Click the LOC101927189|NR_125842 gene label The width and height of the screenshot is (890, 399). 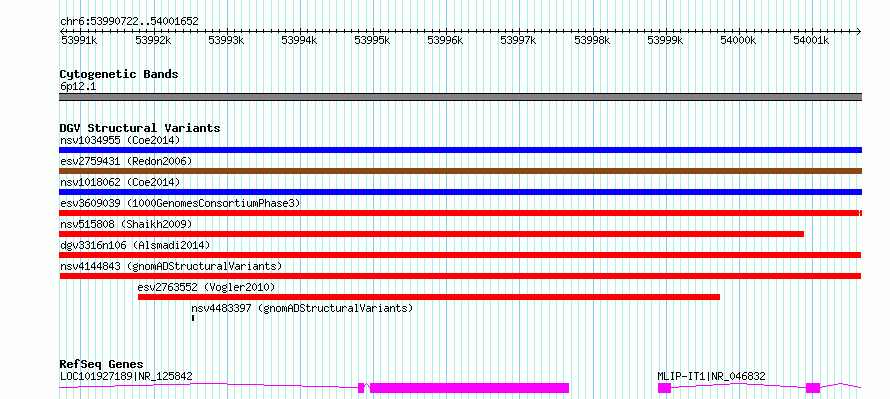tap(126, 376)
